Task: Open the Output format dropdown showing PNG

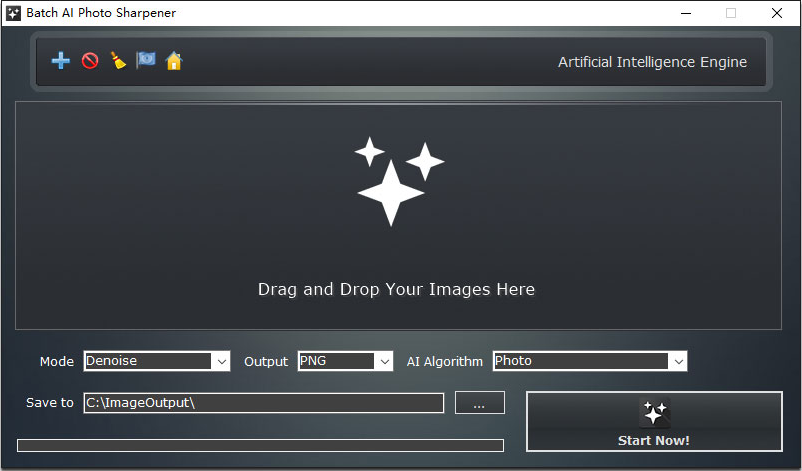Action: coord(345,361)
